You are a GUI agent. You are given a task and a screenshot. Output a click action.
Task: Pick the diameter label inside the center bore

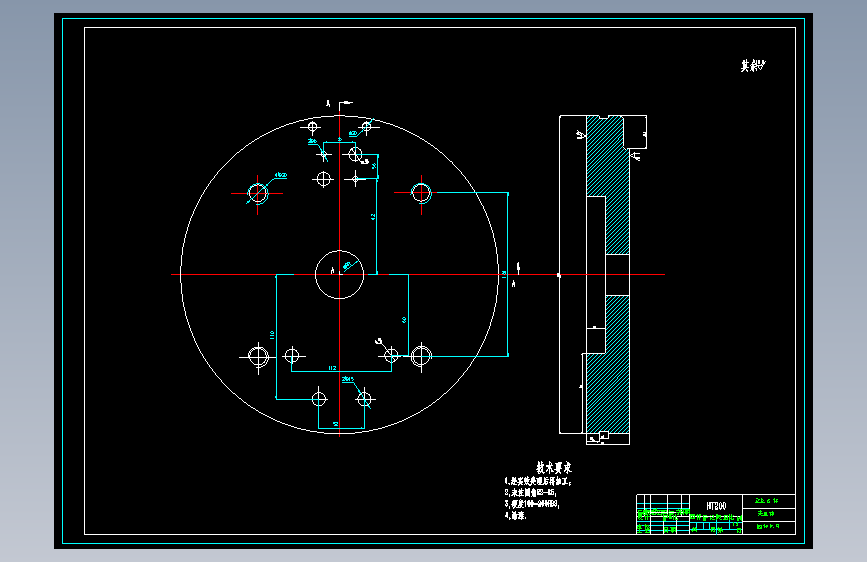tap(347, 266)
